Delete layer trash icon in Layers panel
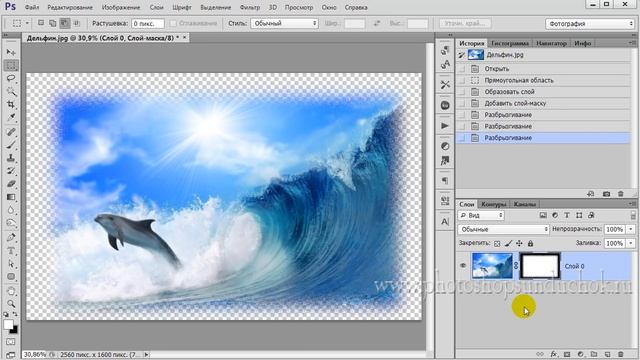640x360 pixels. [621, 354]
